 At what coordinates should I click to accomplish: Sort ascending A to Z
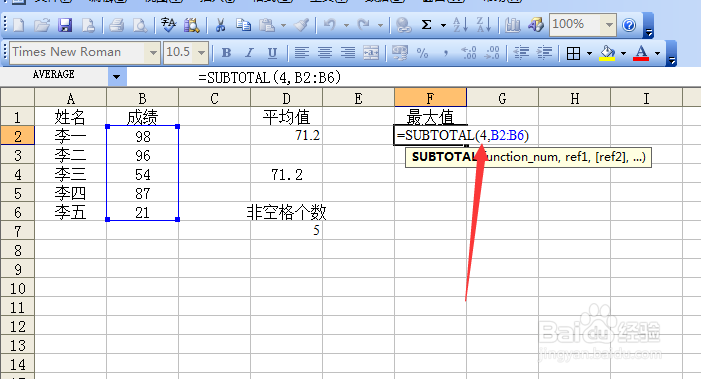[x=460, y=25]
